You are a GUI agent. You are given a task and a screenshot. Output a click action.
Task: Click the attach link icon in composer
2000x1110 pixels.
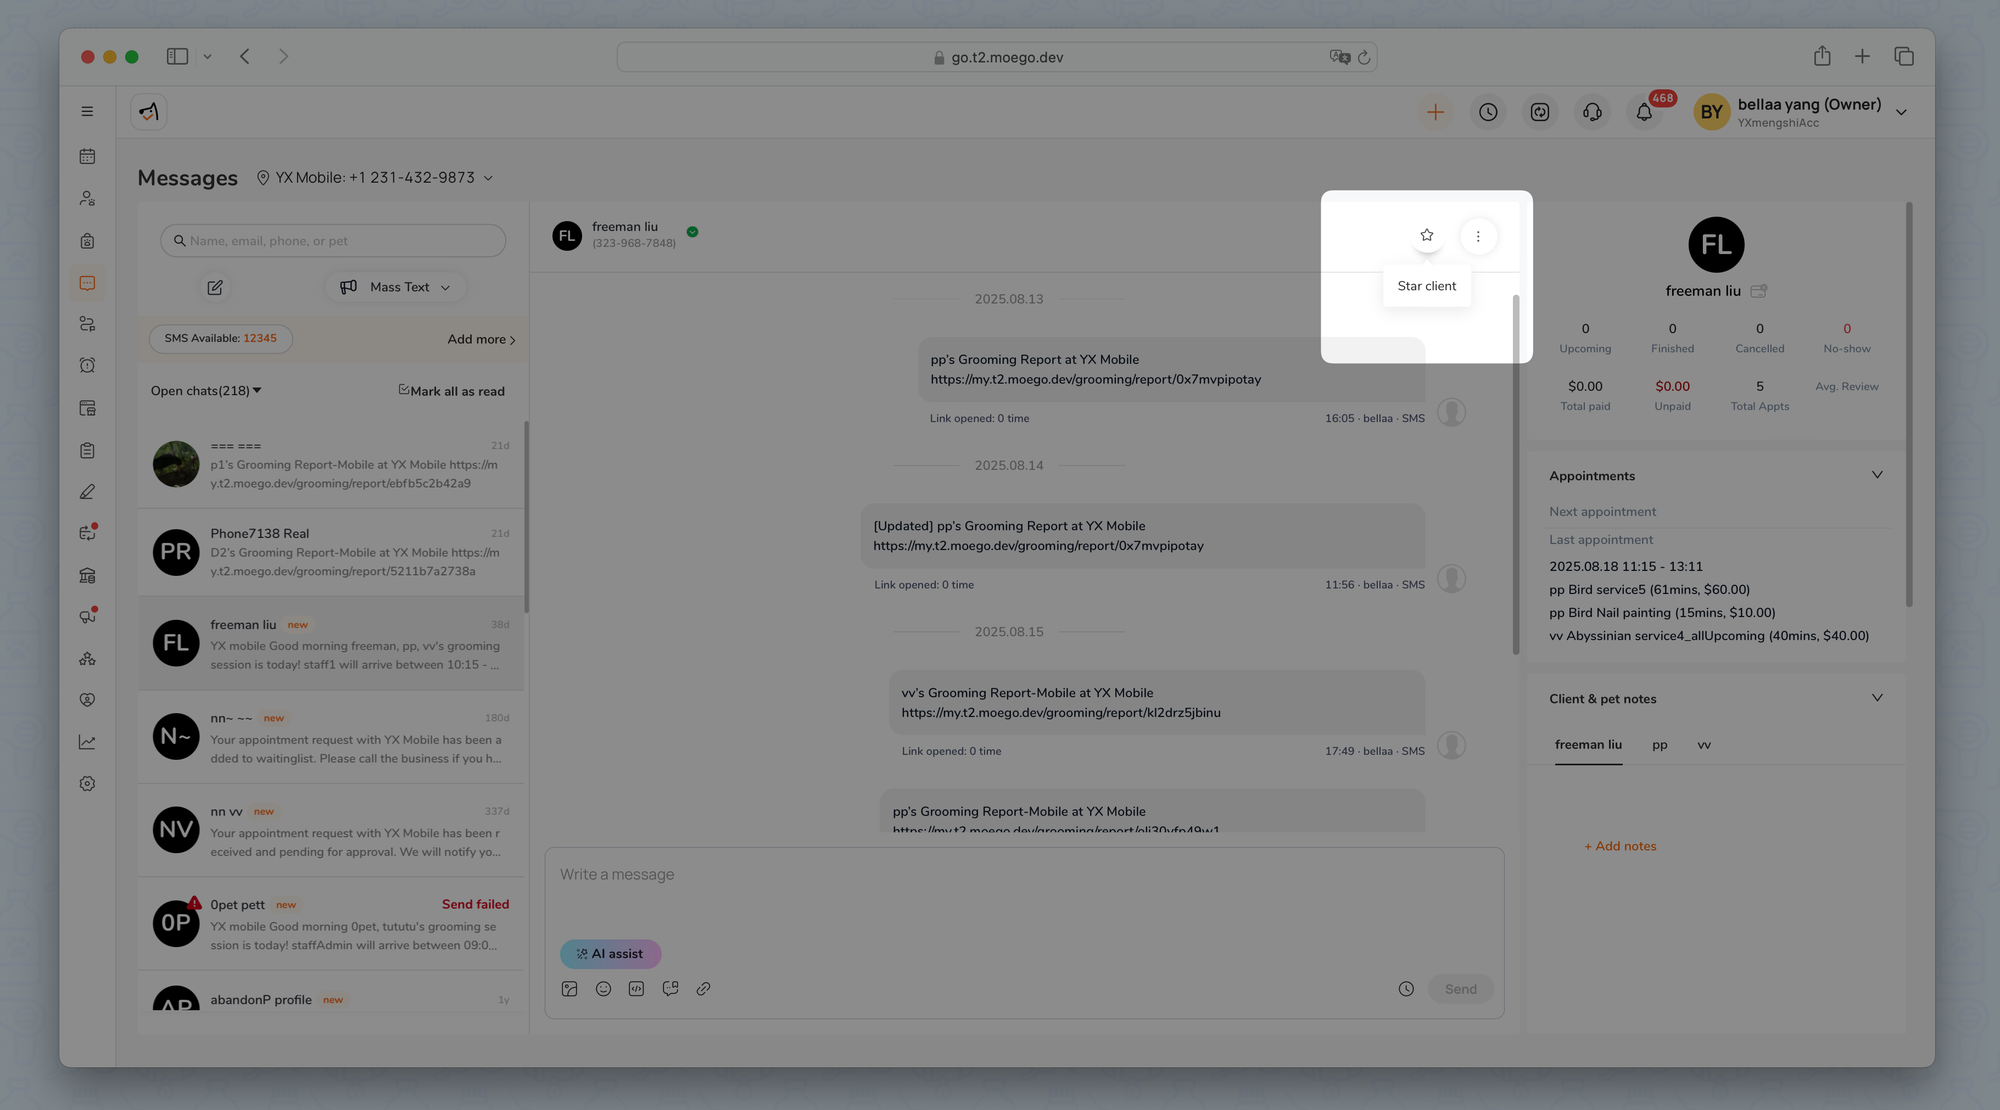click(703, 989)
